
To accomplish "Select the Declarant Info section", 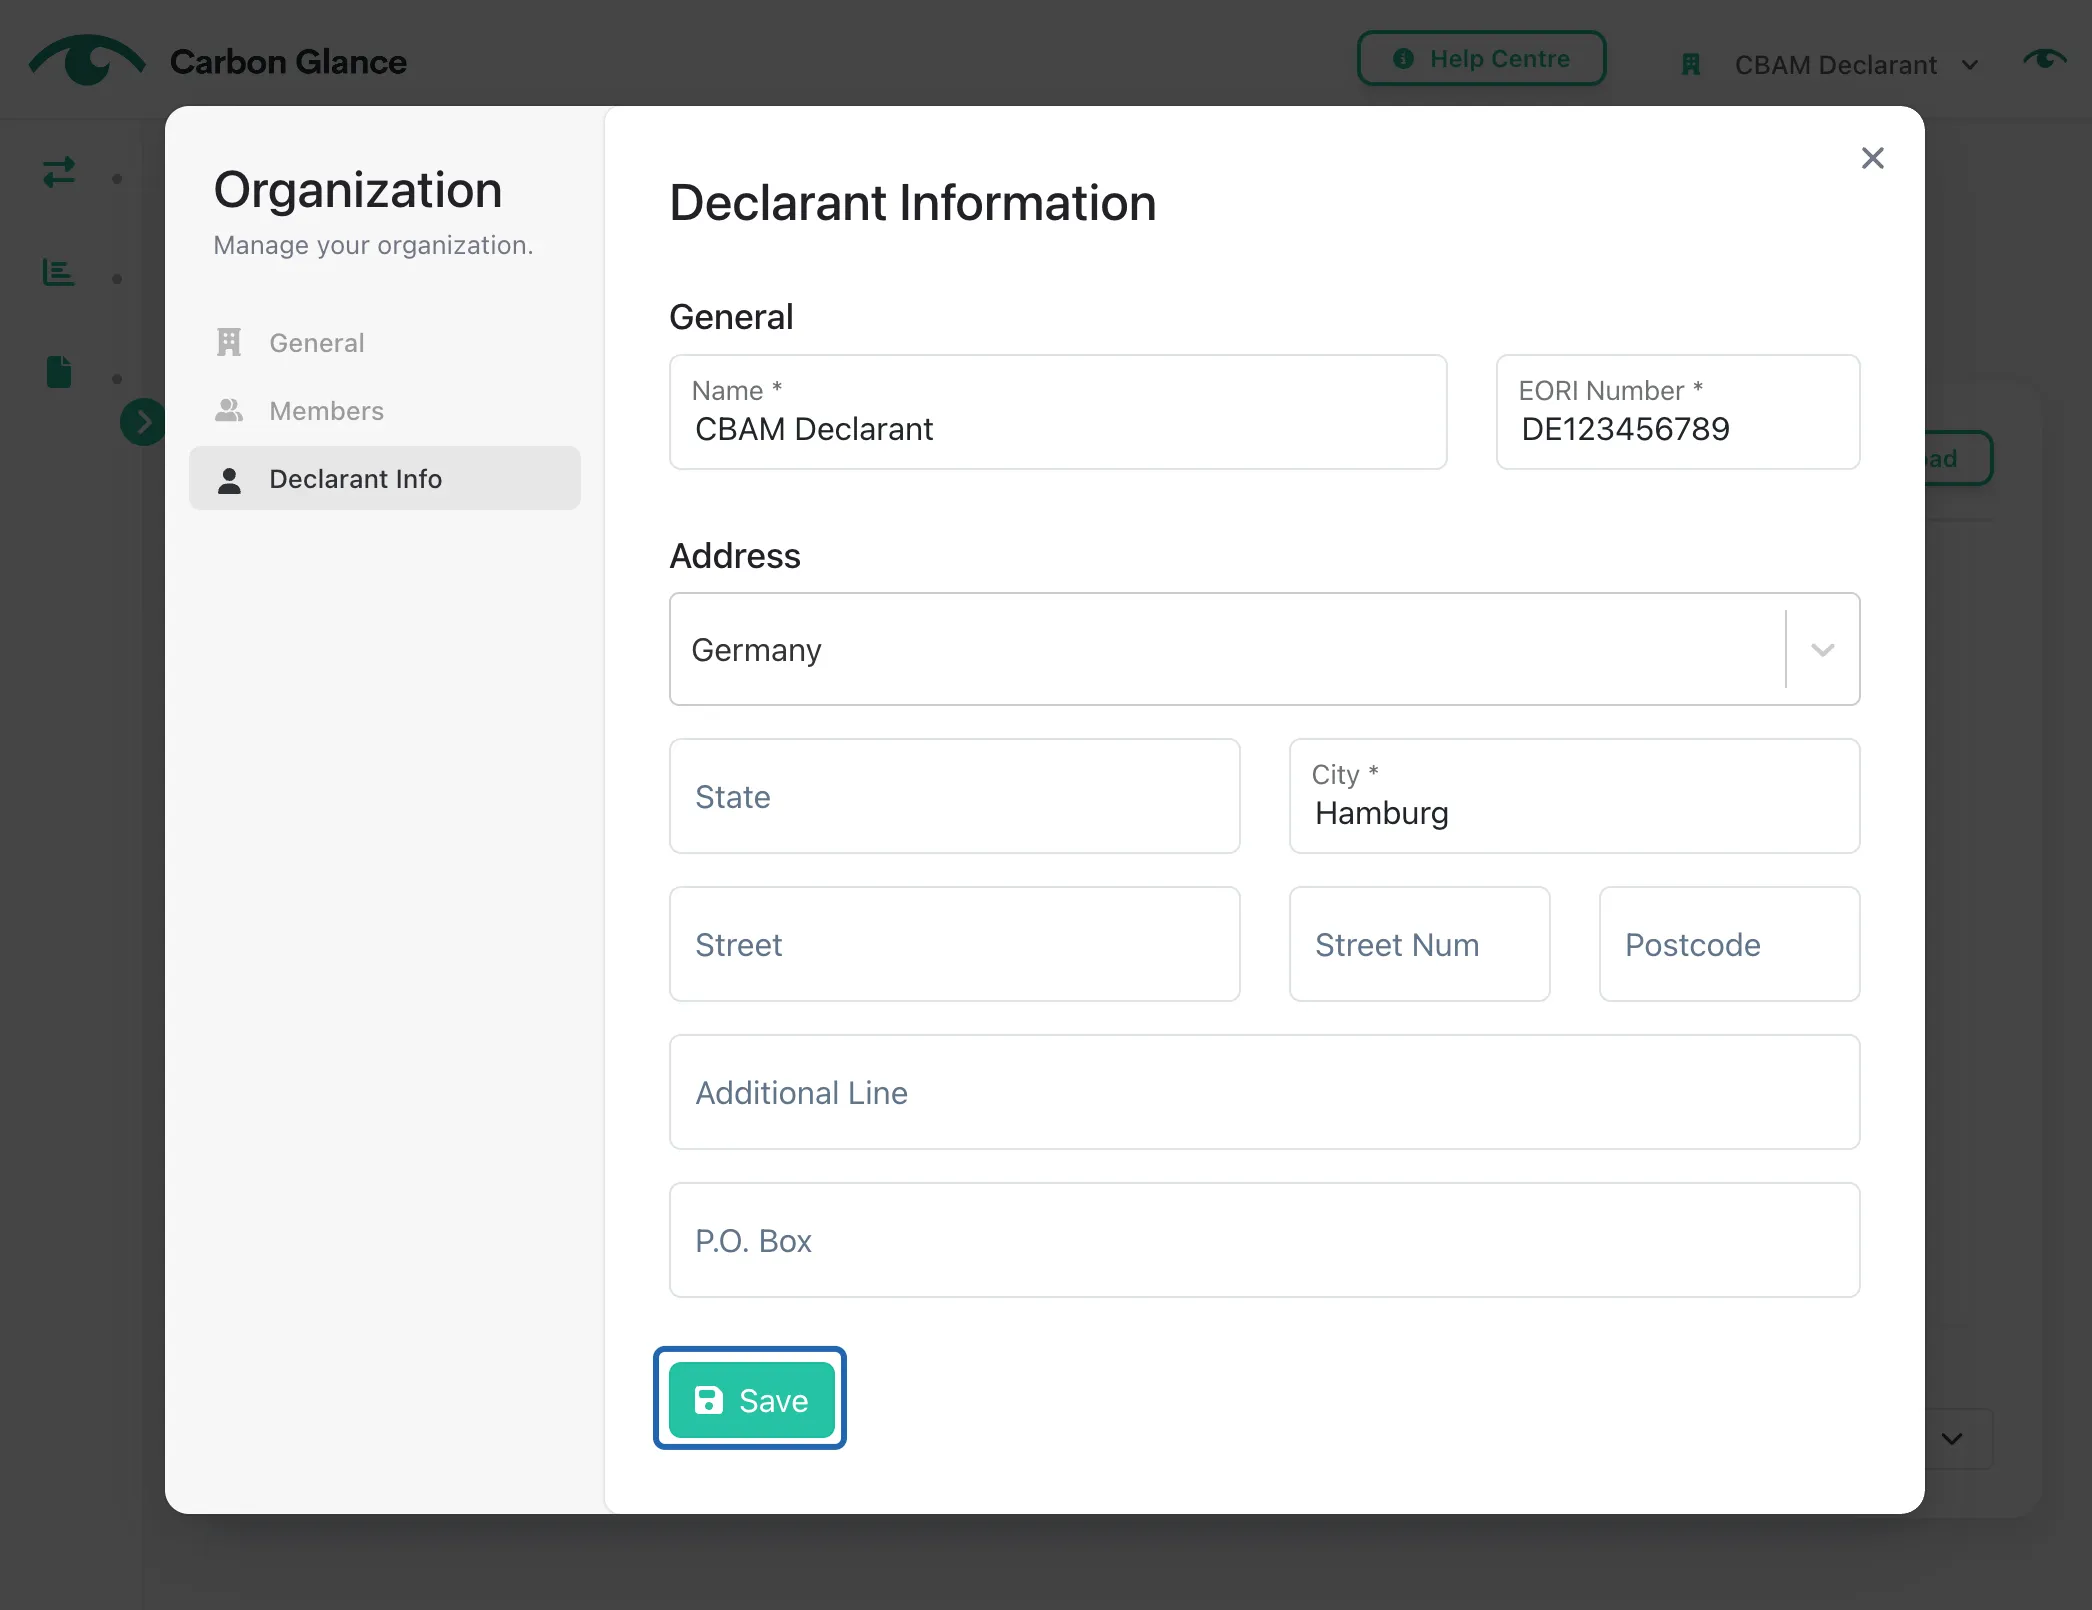I will (385, 479).
